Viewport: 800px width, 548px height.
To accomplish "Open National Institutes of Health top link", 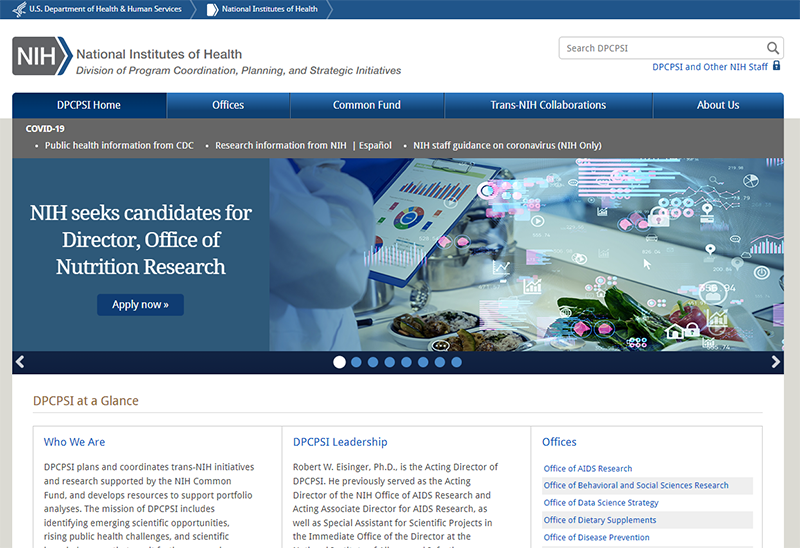I will click(269, 9).
